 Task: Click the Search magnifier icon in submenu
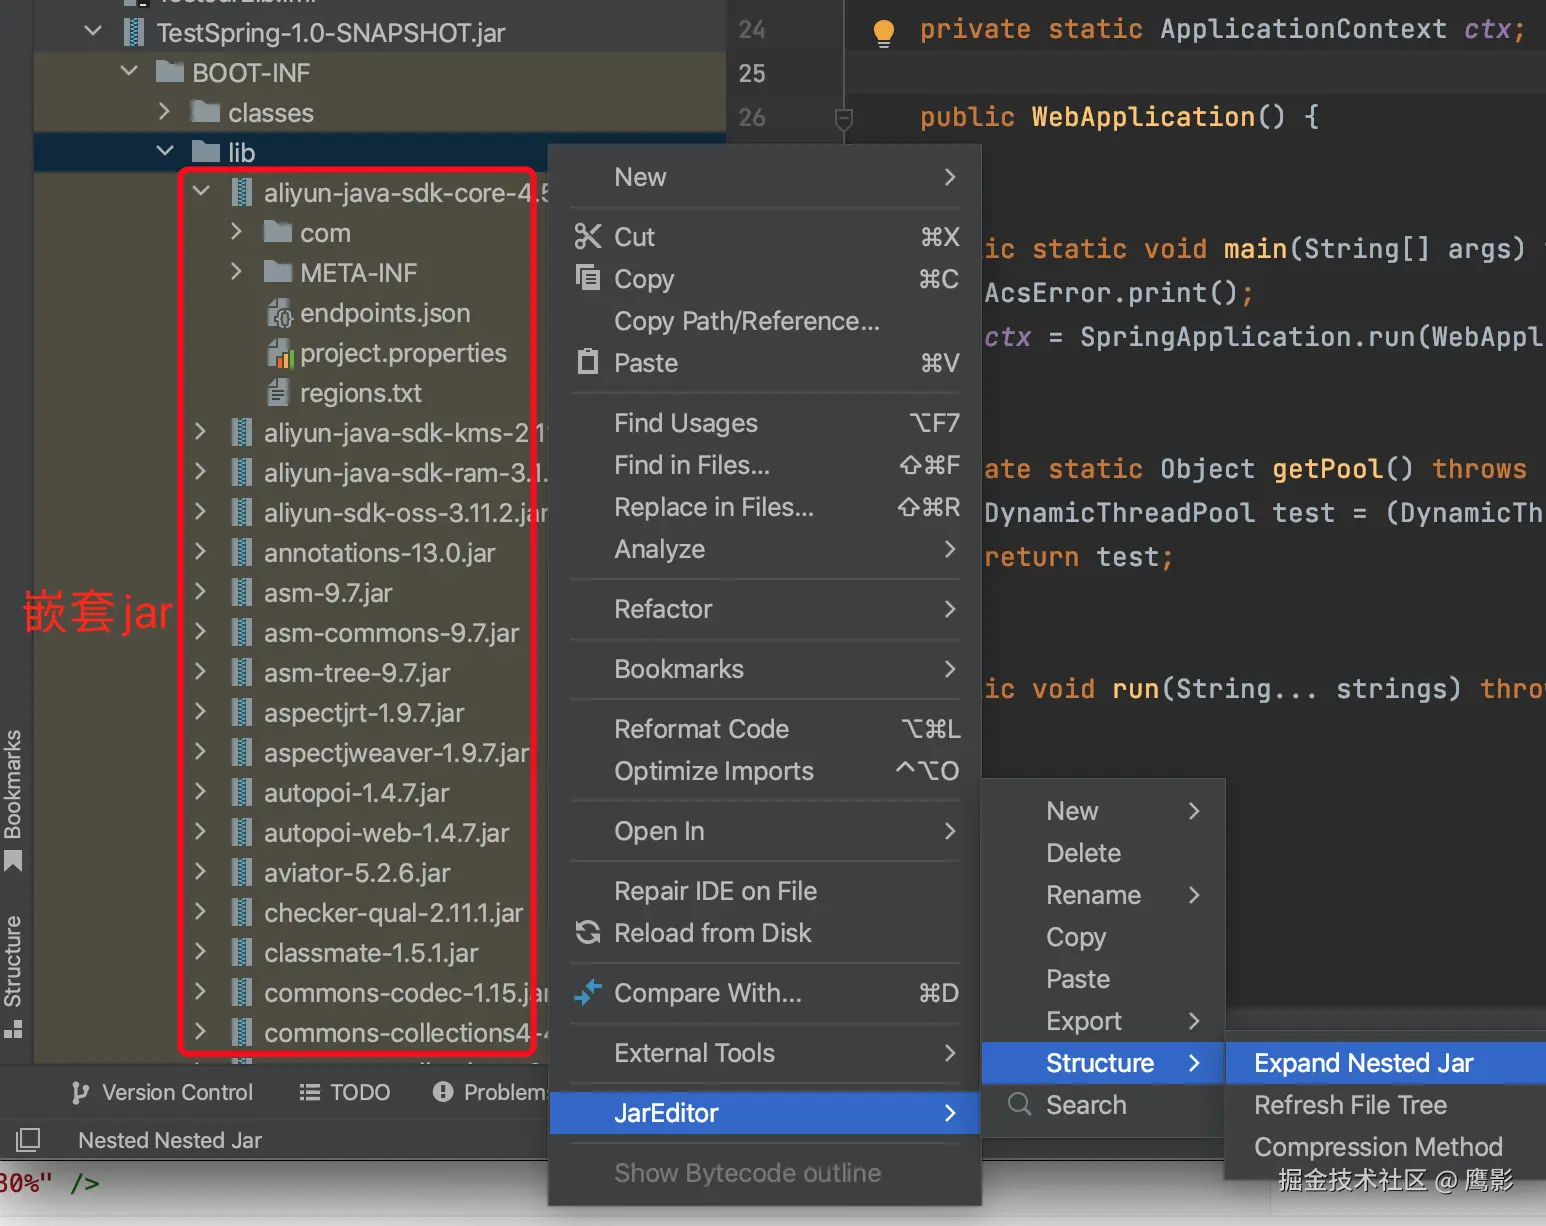pos(1019,1104)
